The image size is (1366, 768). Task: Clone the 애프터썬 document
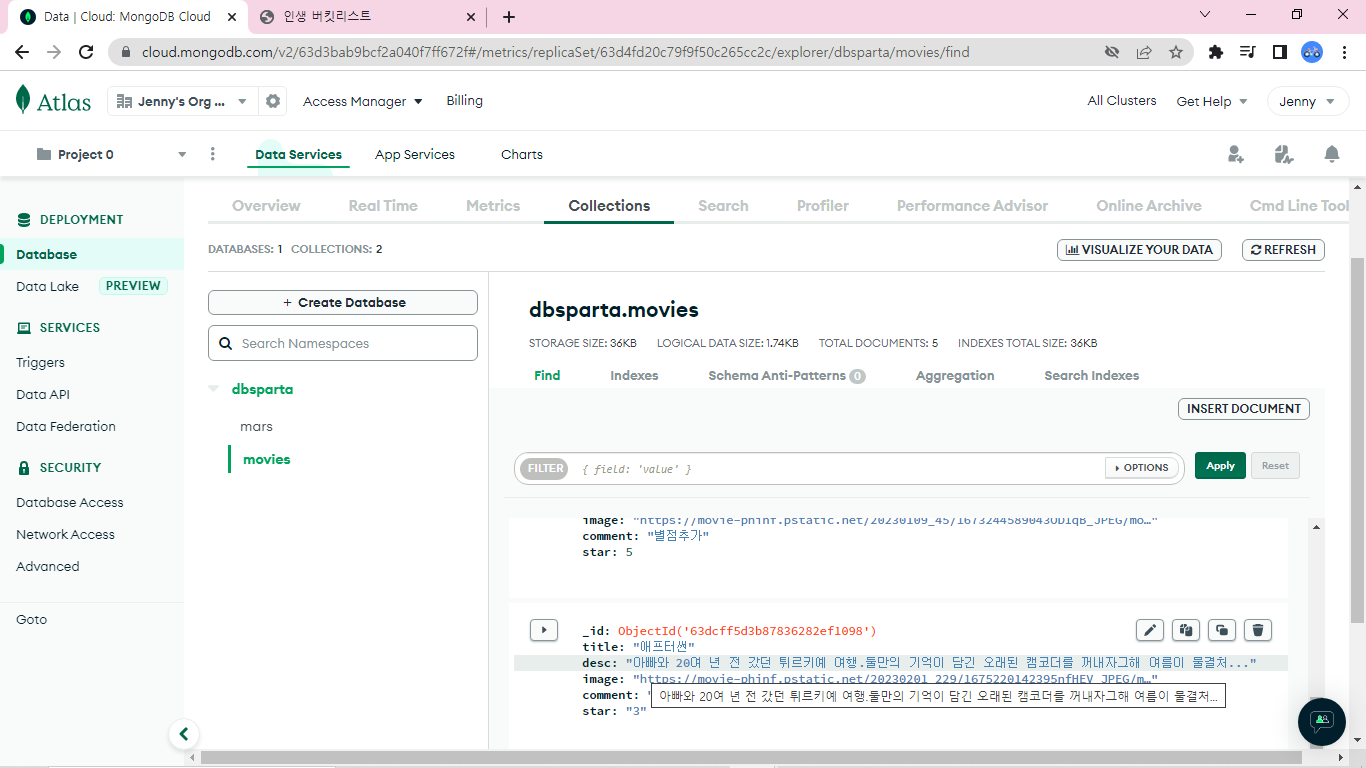pos(1222,630)
